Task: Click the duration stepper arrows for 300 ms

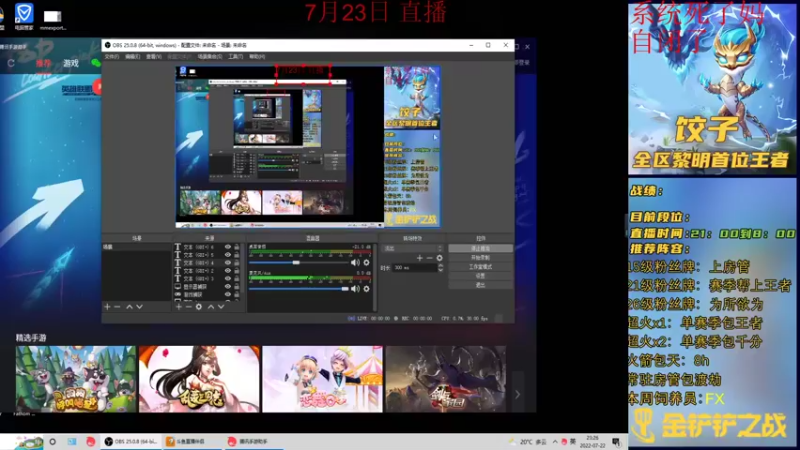Action: pyautogui.click(x=441, y=267)
